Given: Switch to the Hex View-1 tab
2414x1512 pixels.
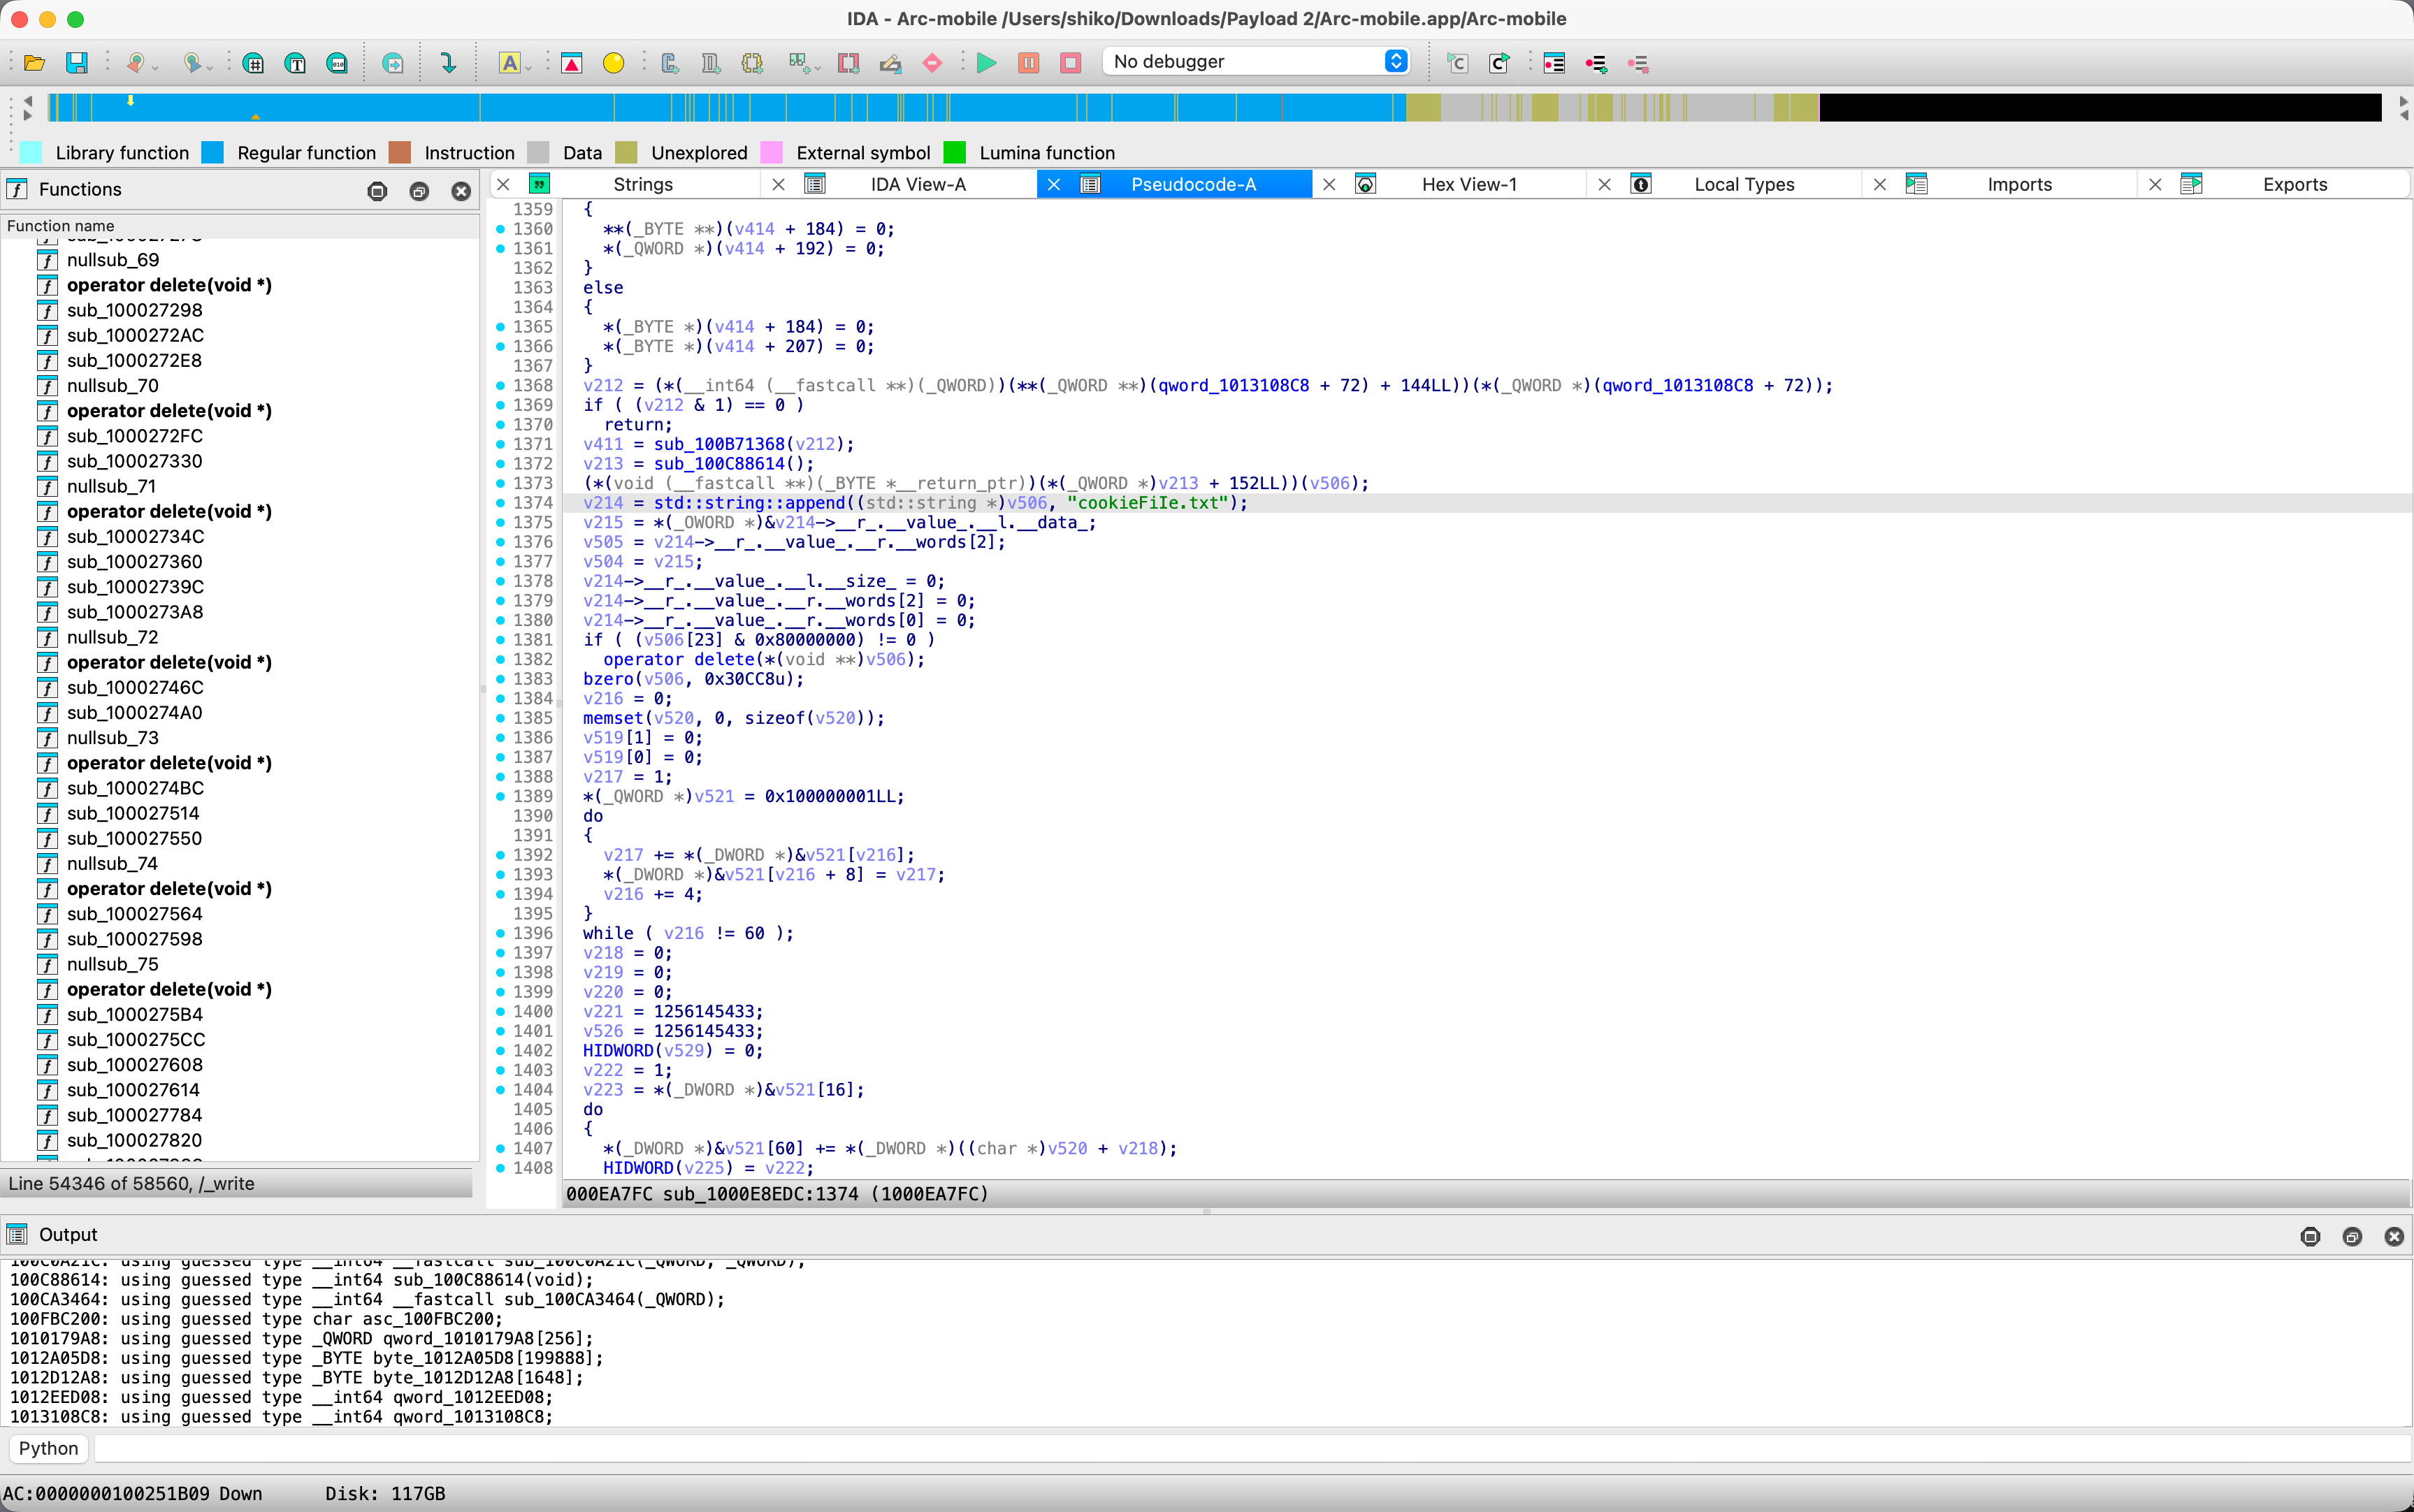Looking at the screenshot, I should [1468, 184].
